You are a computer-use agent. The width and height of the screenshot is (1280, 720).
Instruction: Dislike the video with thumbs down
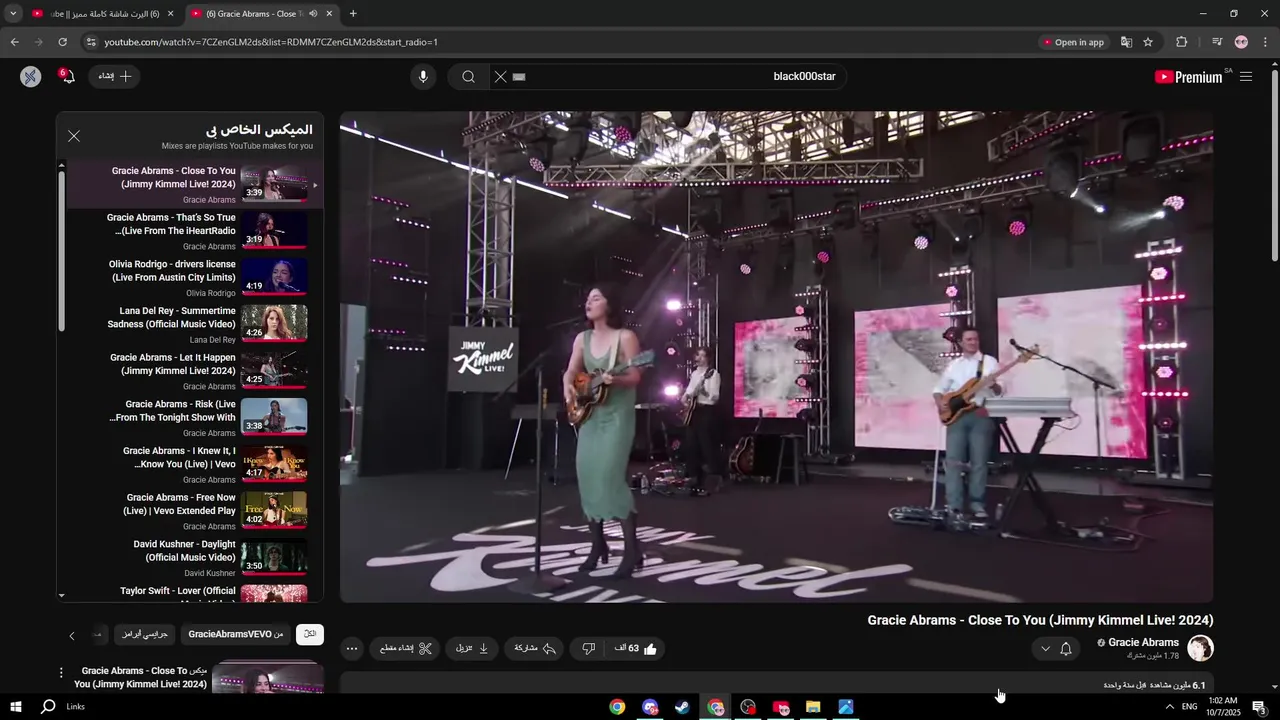click(x=588, y=649)
